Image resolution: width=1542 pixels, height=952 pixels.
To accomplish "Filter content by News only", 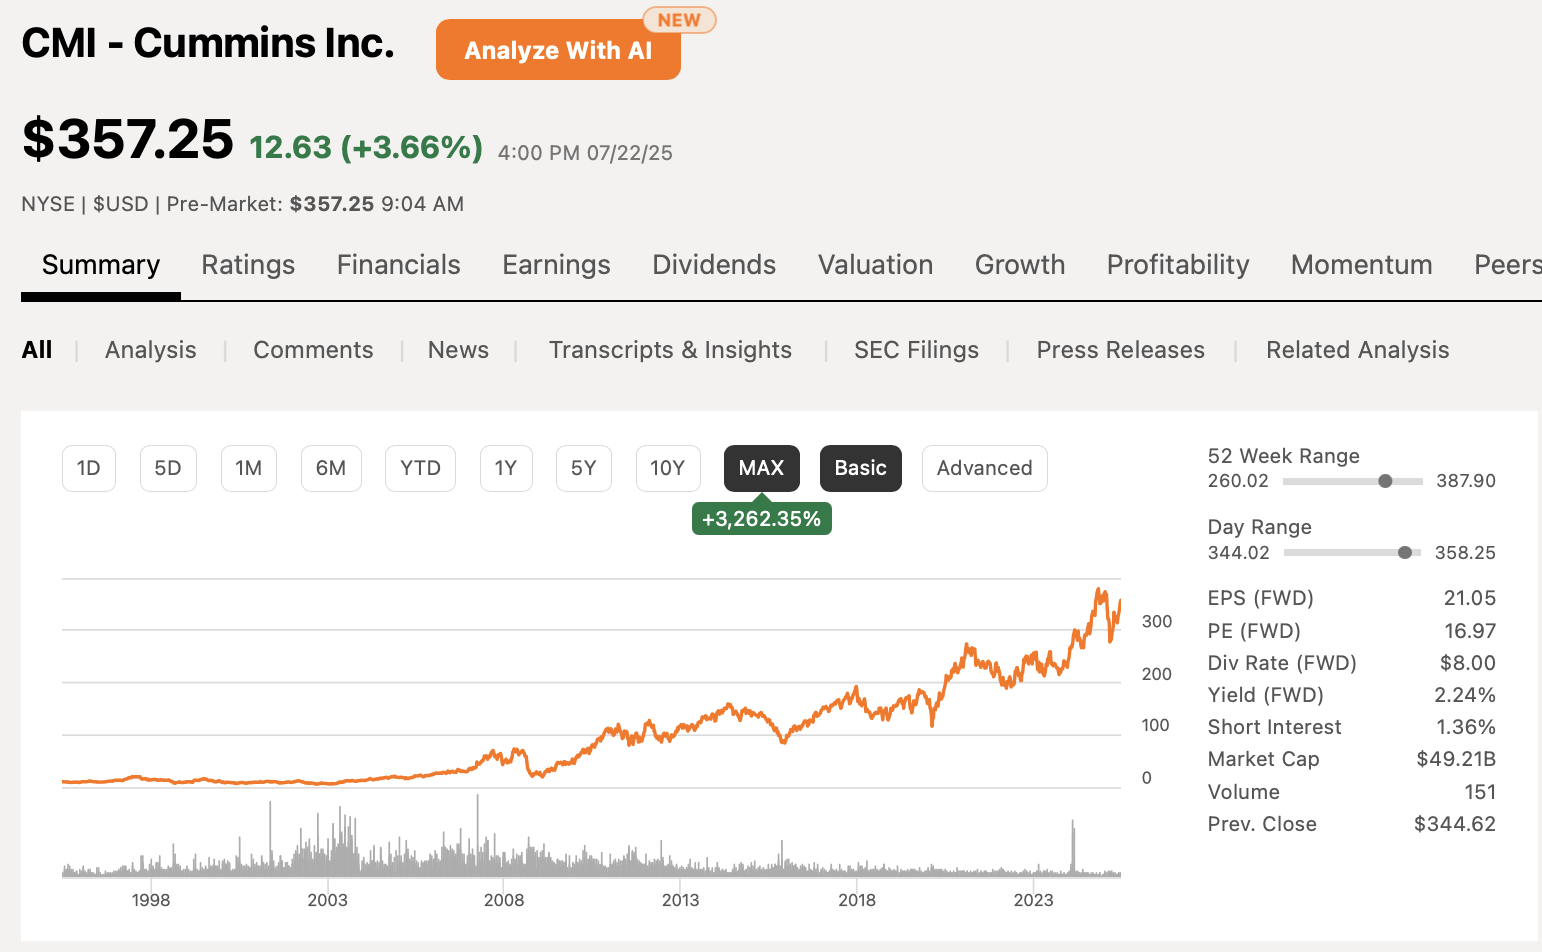I will click(x=458, y=349).
